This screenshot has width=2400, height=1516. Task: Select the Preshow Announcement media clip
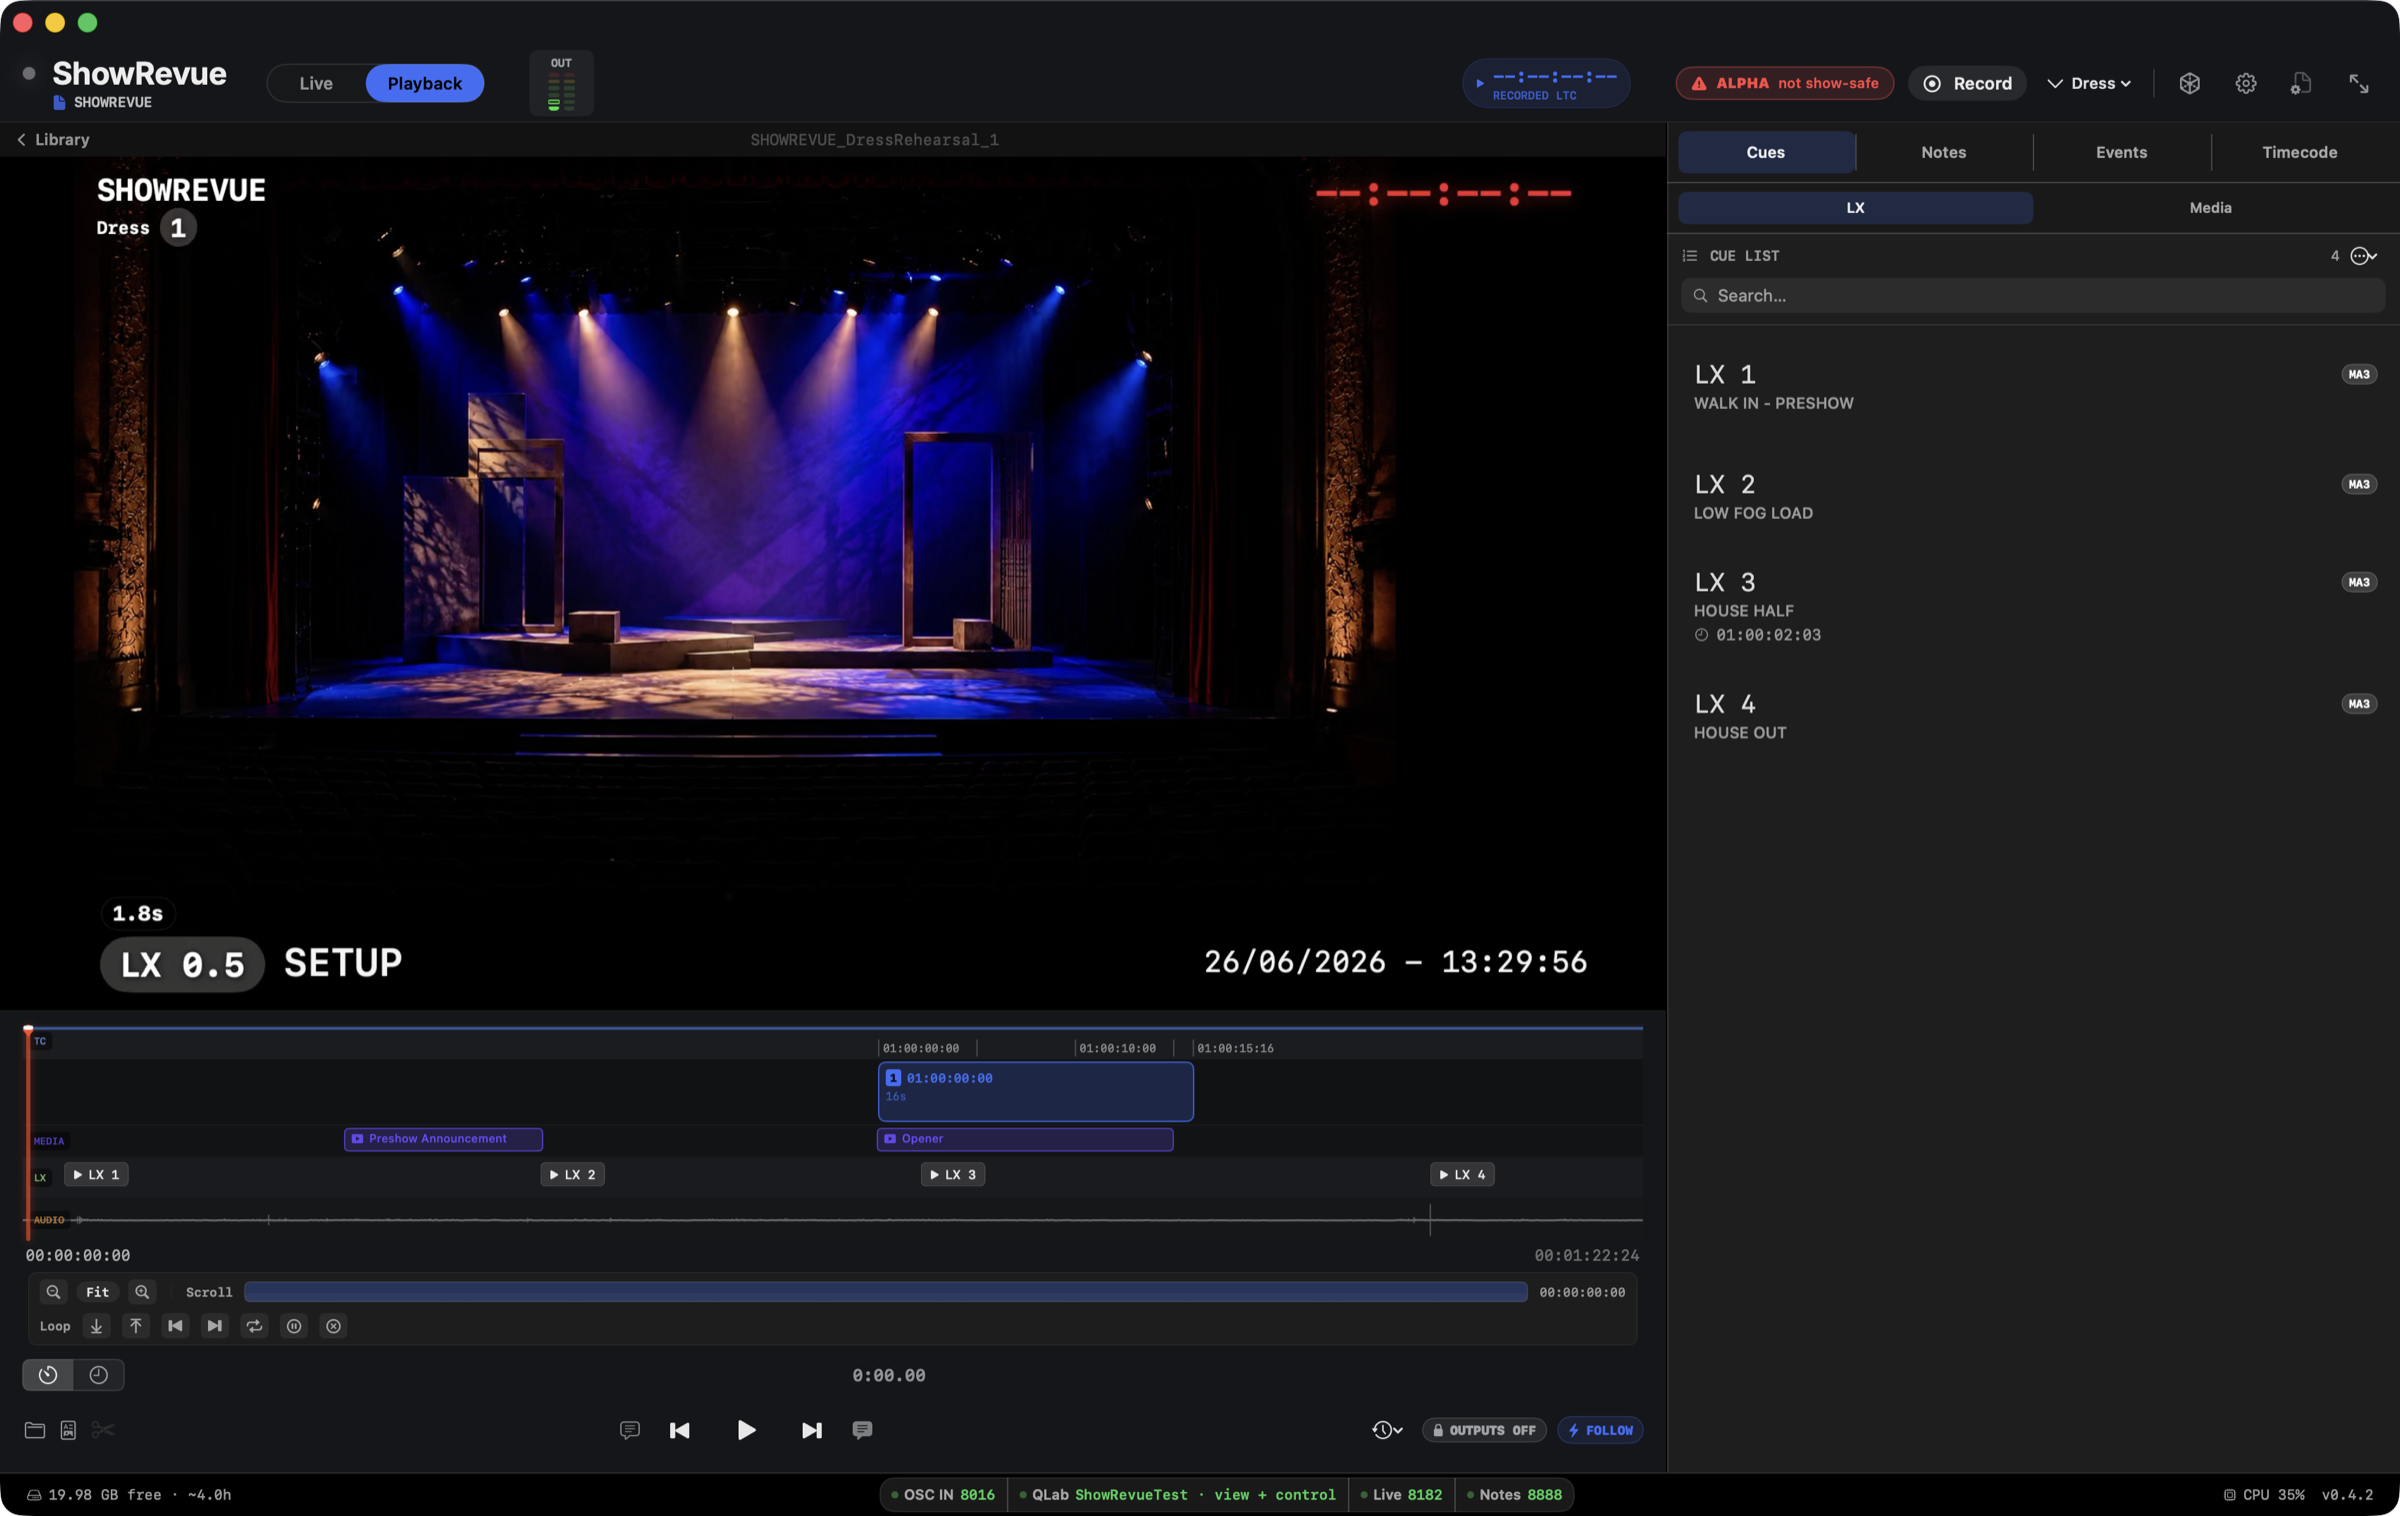point(443,1139)
